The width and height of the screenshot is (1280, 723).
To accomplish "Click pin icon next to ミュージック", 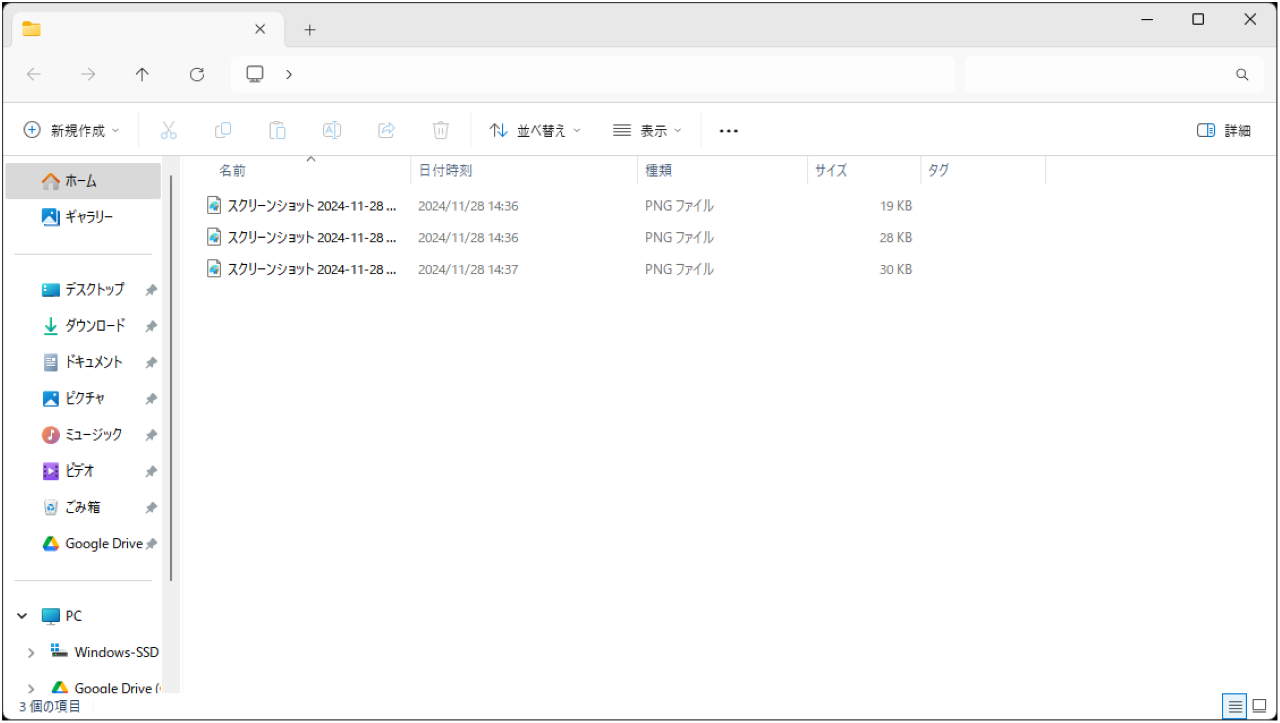I will 151,435.
